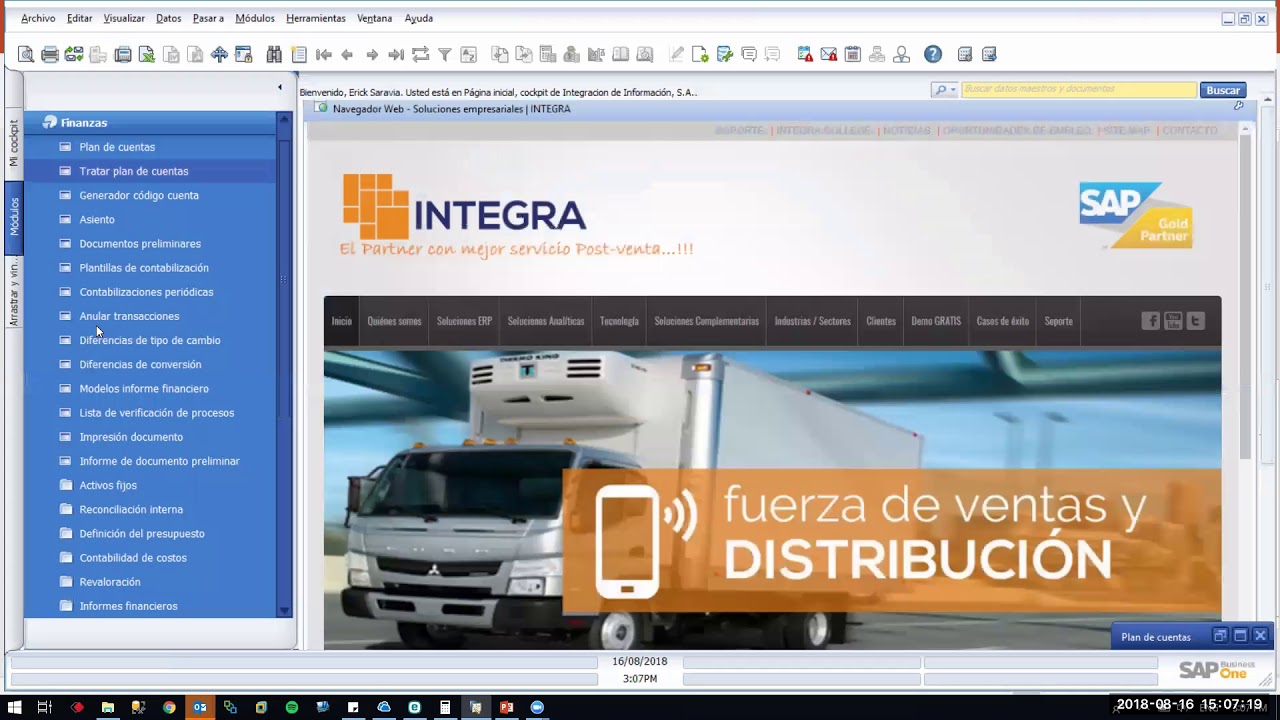Click the Lock Screen toolbar icon

[x=243, y=54]
